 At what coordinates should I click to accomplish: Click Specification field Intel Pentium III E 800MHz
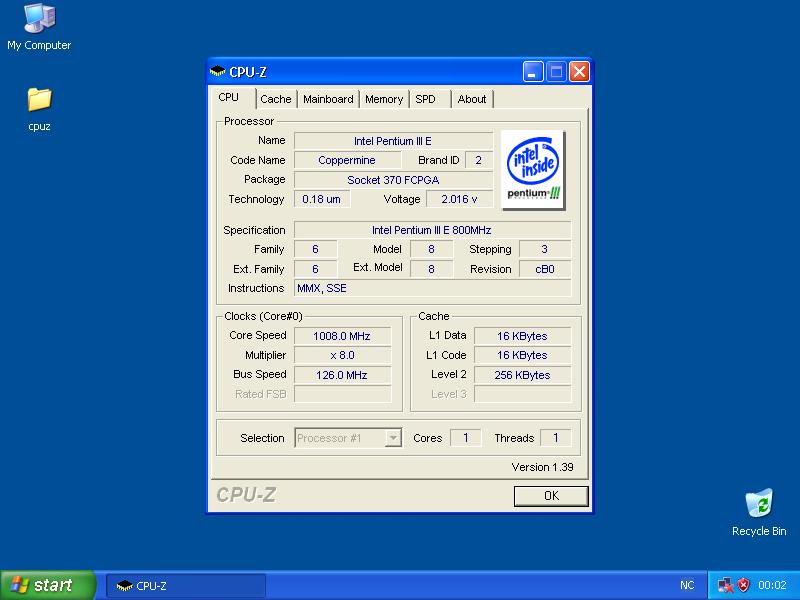(432, 230)
